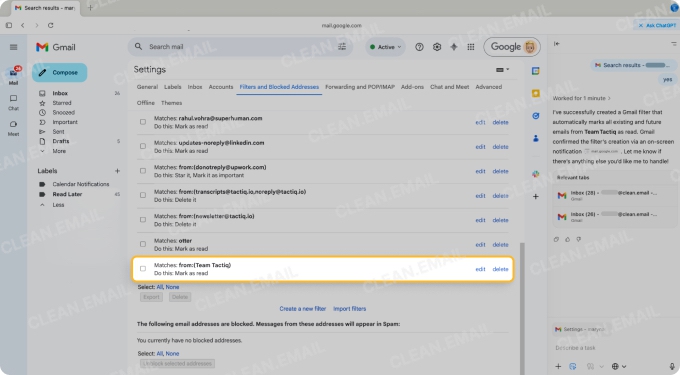The height and width of the screenshot is (375, 680).
Task: Open the Settings gear icon
Action: 437,47
